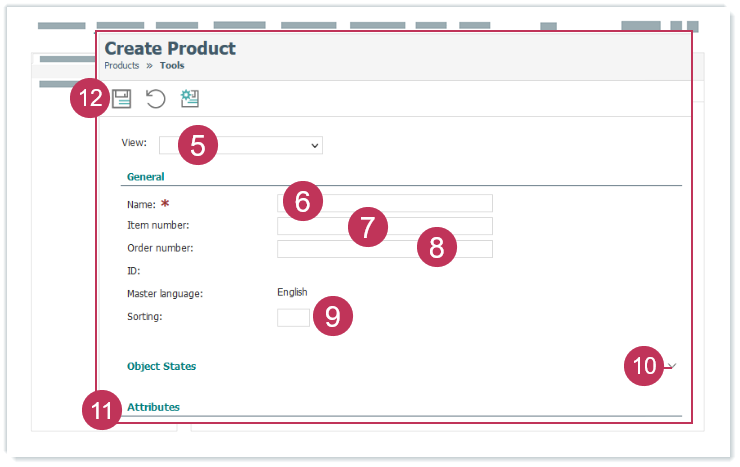Click the Create Product title
The width and height of the screenshot is (740, 467).
click(170, 48)
